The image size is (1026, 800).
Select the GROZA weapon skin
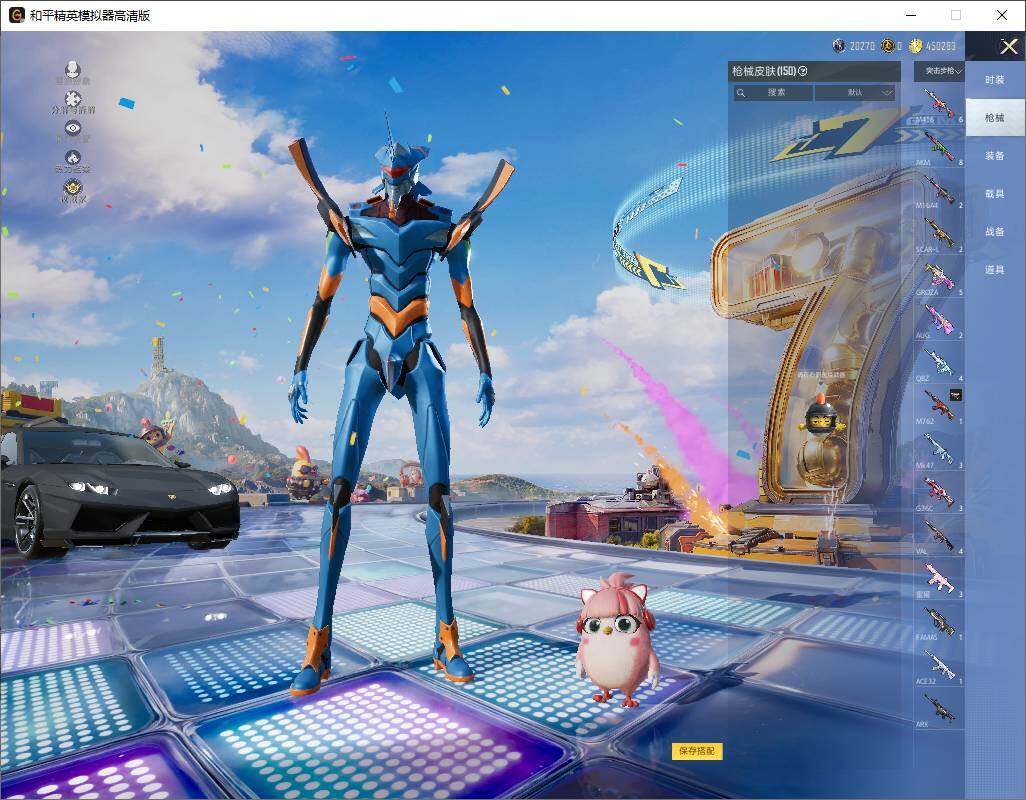(939, 277)
